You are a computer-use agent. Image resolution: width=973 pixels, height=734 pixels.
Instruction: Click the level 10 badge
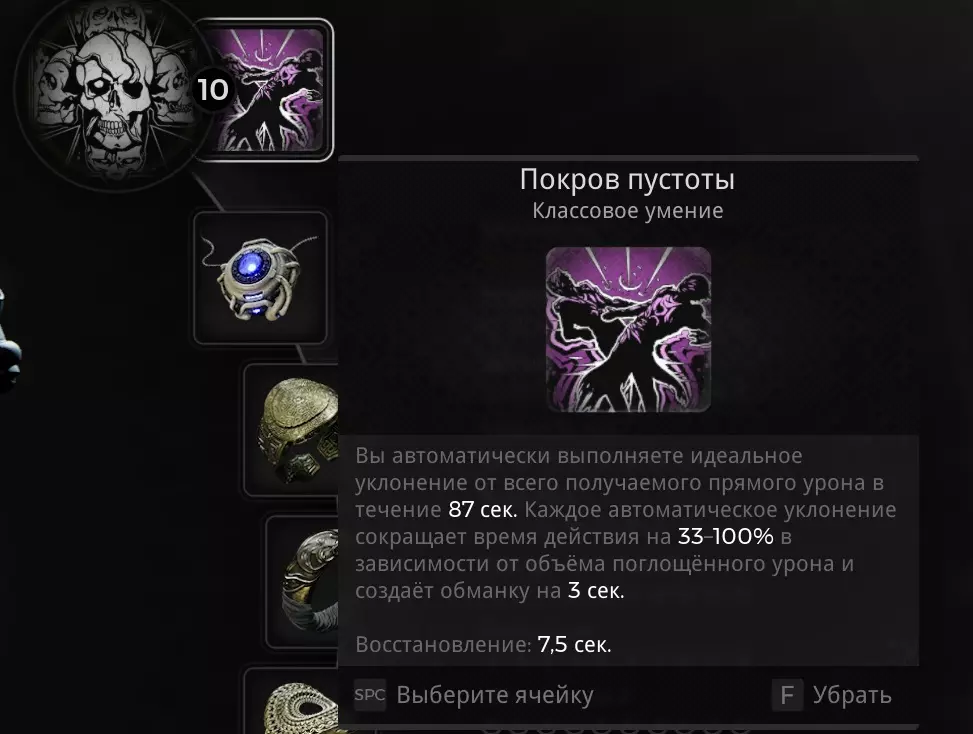[x=212, y=90]
